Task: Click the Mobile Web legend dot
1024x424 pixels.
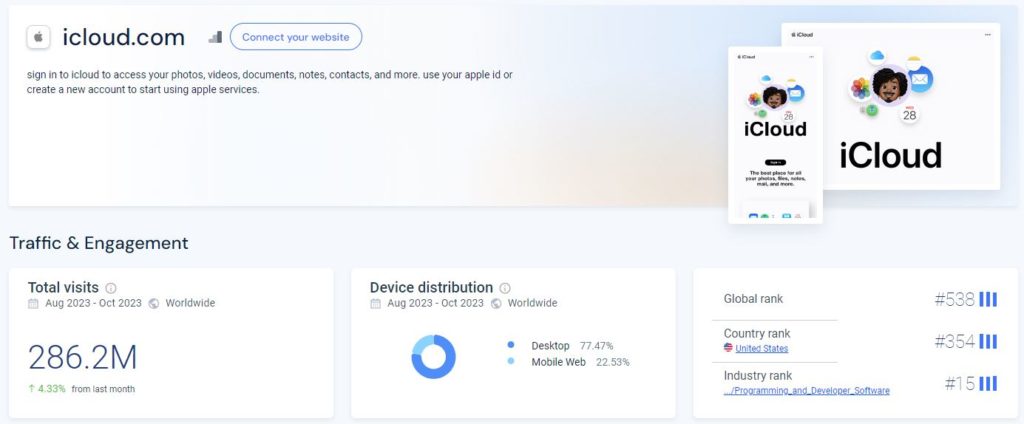Action: pyautogui.click(x=511, y=361)
